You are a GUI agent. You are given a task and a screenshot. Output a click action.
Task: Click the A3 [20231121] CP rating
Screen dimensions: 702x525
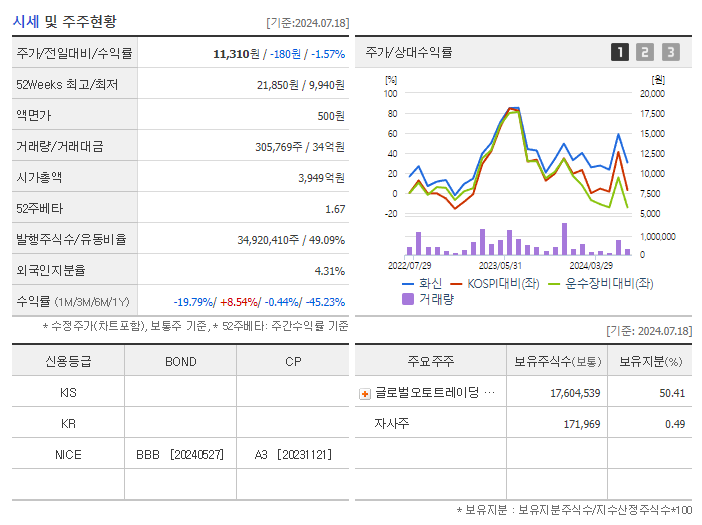293,455
